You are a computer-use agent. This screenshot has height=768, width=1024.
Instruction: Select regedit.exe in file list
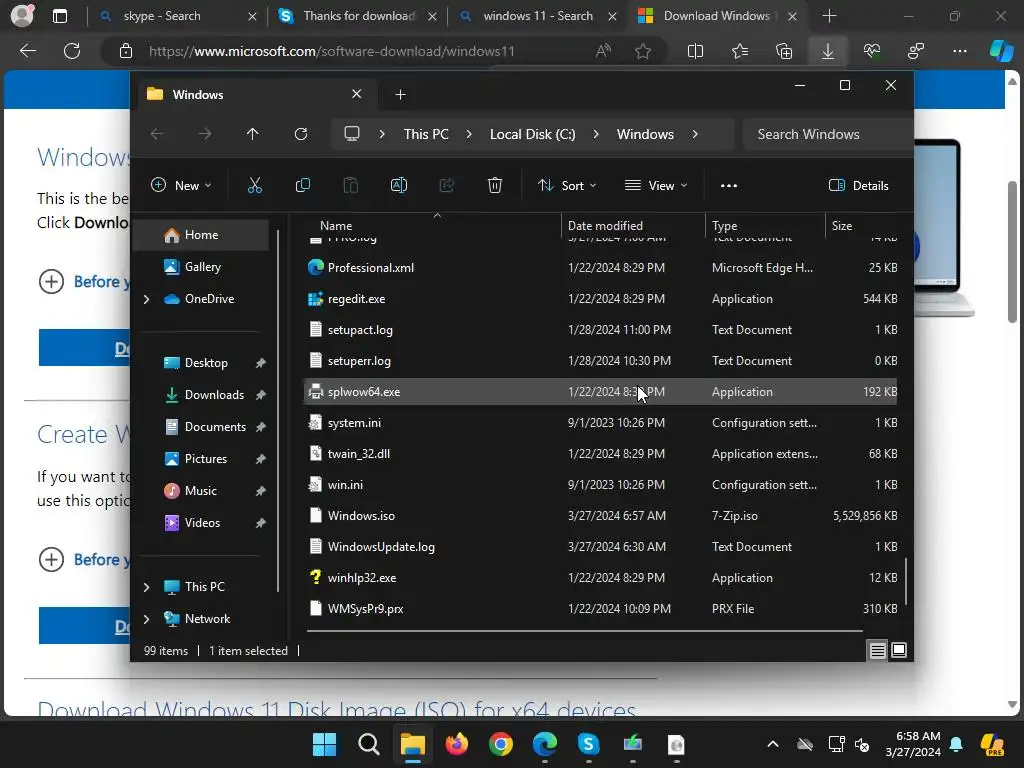tap(601, 299)
